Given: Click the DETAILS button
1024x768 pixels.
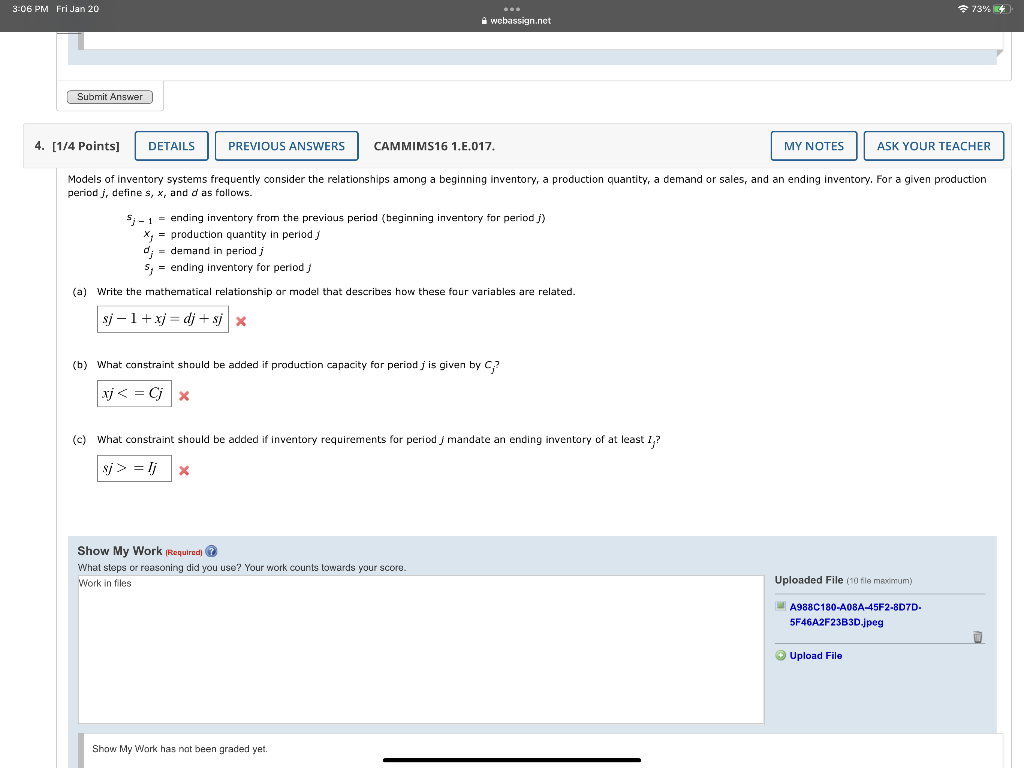Looking at the screenshot, I should (171, 145).
